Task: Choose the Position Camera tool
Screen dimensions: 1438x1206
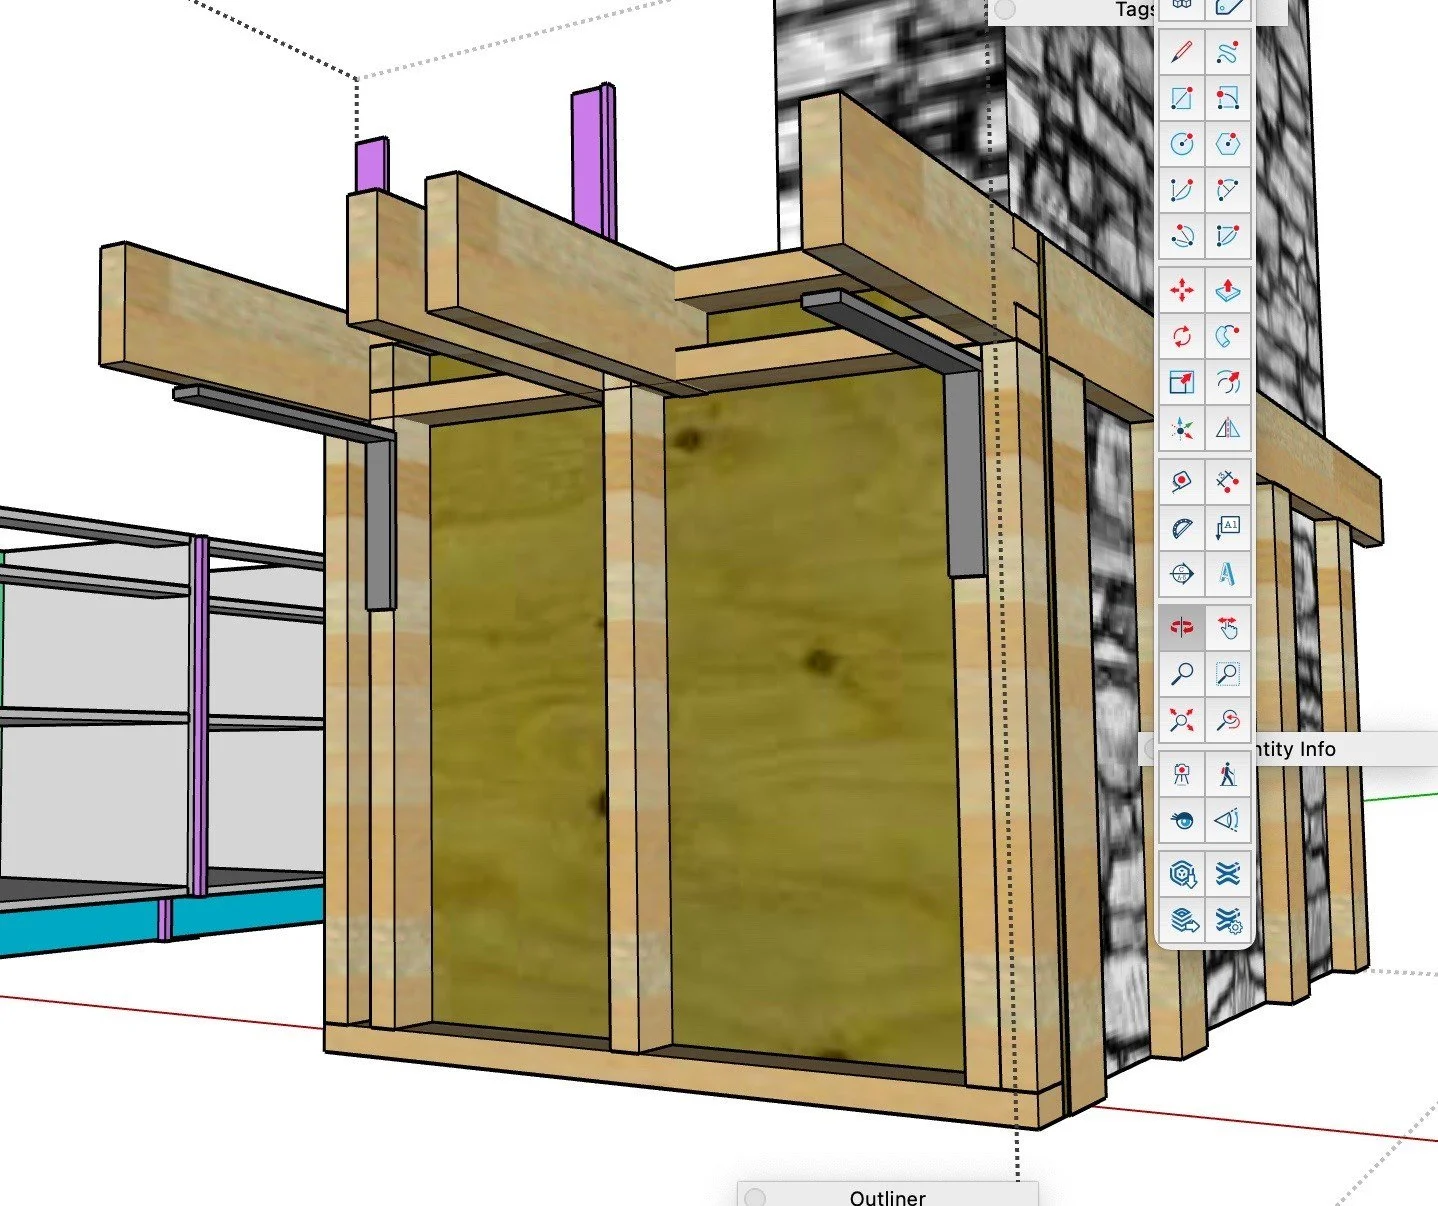Action: pos(1182,774)
